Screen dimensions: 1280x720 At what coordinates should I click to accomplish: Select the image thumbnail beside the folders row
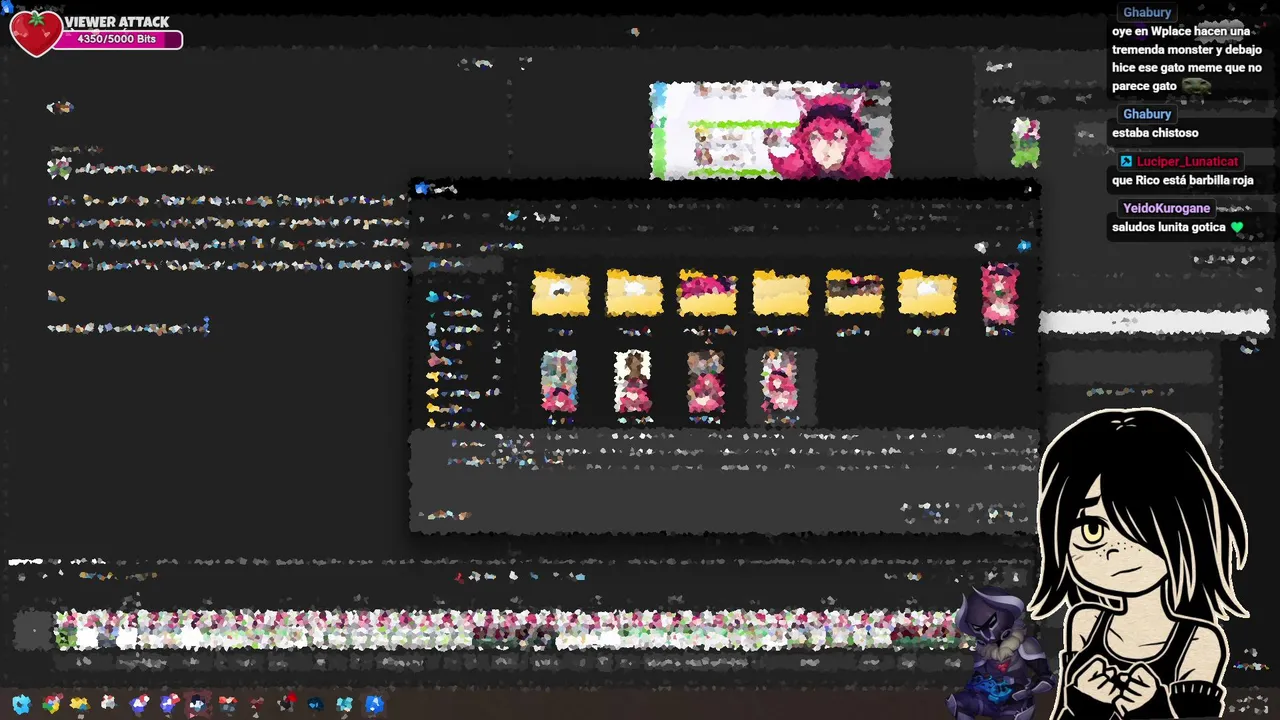point(1000,294)
